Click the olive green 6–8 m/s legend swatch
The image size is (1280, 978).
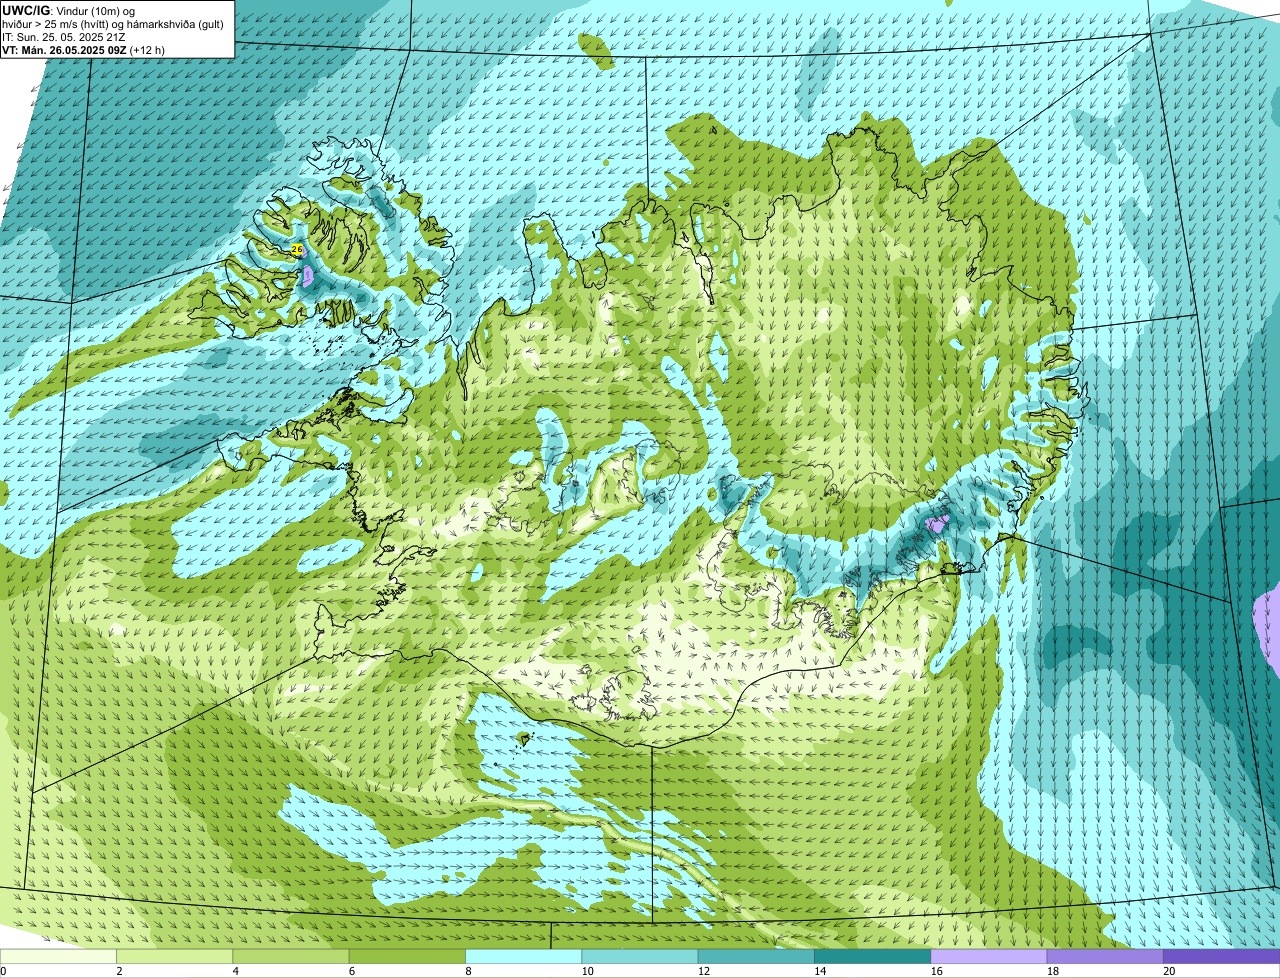pos(407,956)
